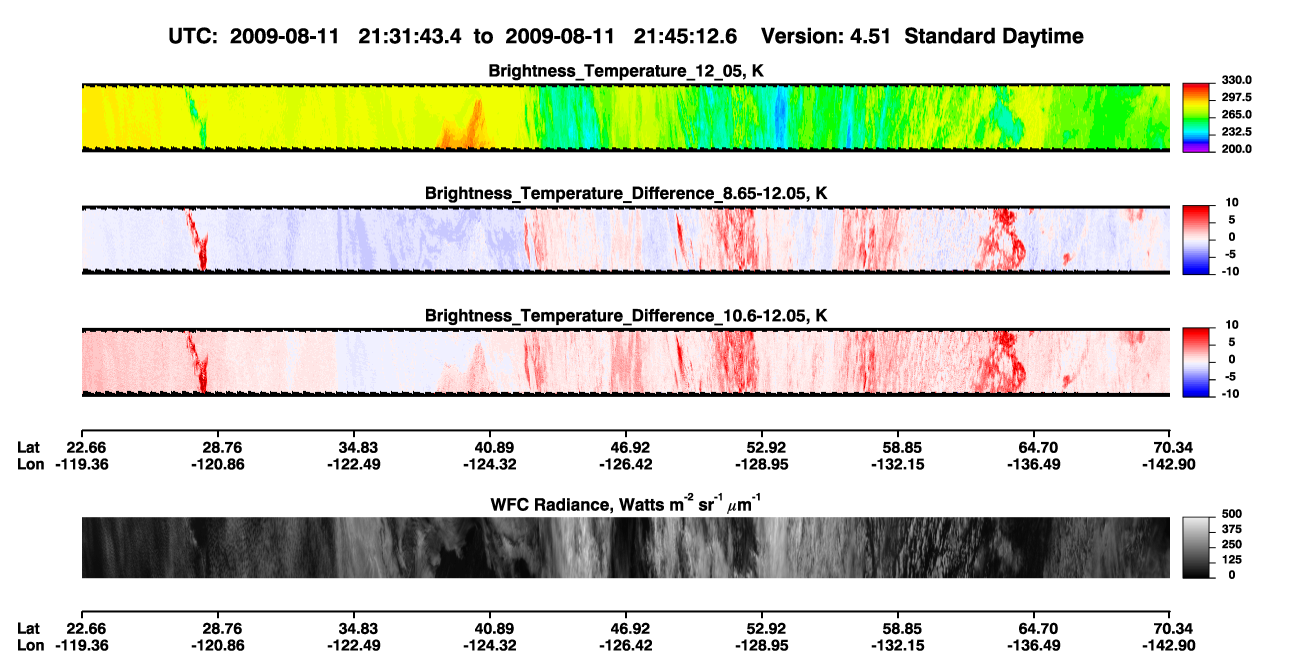Click the '330.0' colorbar tick label
1300x667 pixels.
pos(1236,80)
